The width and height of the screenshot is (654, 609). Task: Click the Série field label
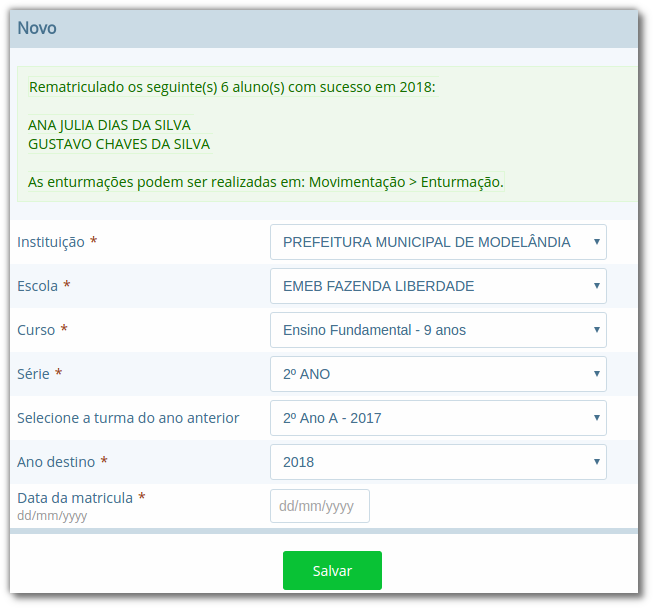pyautogui.click(x=33, y=374)
